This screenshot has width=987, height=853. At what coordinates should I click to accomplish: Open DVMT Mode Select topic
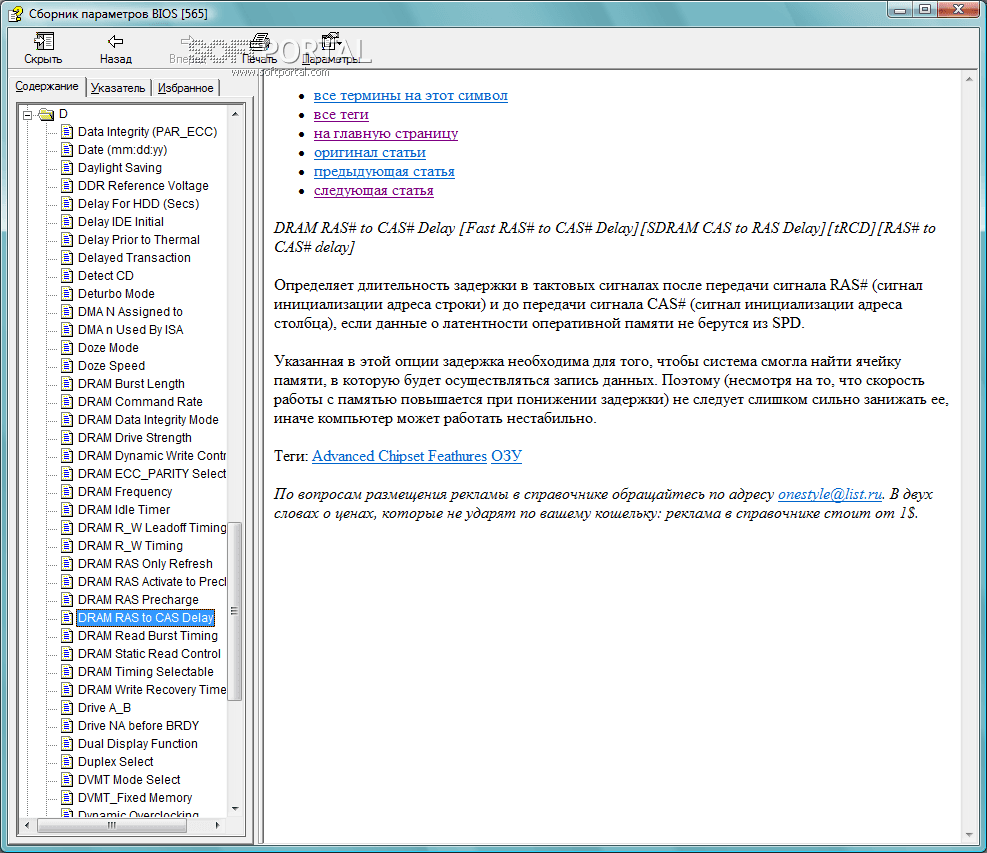129,780
